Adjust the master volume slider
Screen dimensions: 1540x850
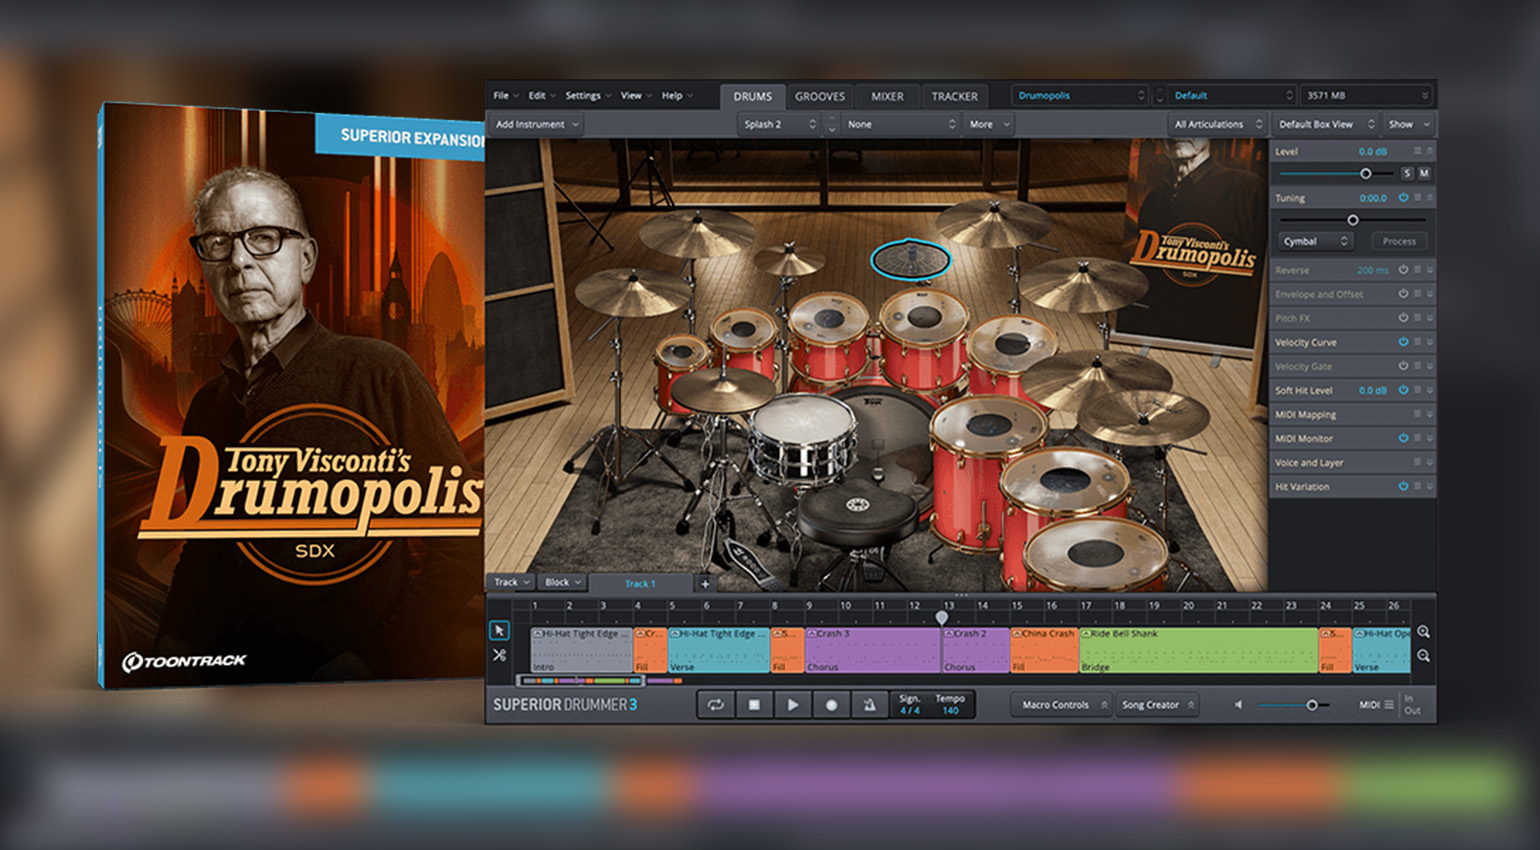coord(1312,705)
